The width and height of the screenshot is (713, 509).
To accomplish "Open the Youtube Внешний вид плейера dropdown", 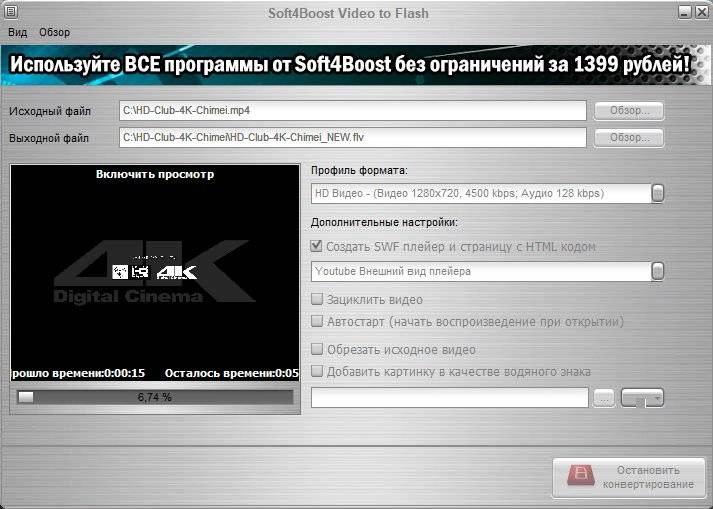I will pyautogui.click(x=487, y=272).
